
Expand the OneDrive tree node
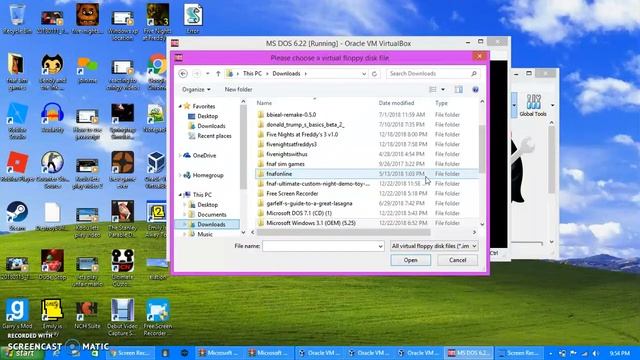point(180,156)
